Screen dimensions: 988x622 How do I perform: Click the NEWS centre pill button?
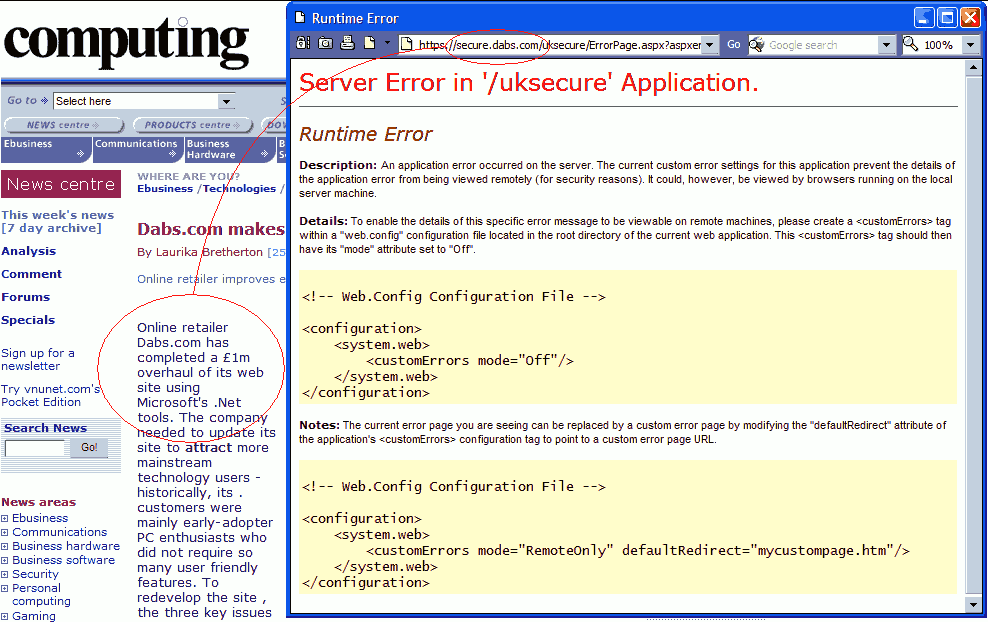pos(64,125)
